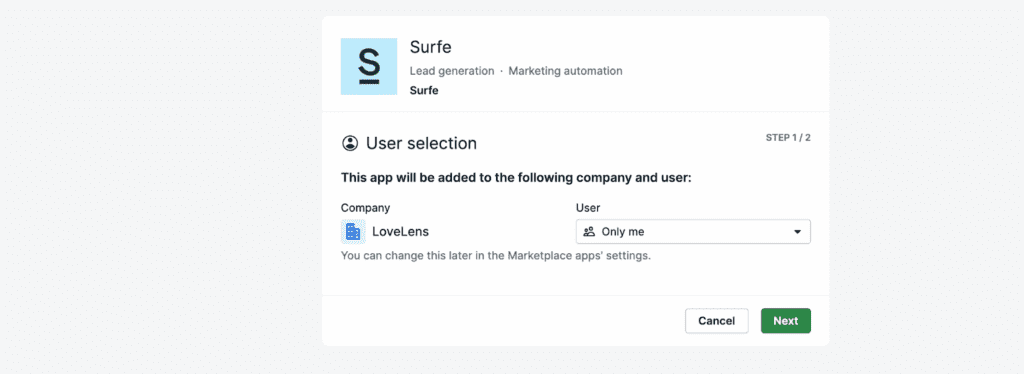Click the User dropdown caret arrow
1024x374 pixels.
tap(797, 232)
